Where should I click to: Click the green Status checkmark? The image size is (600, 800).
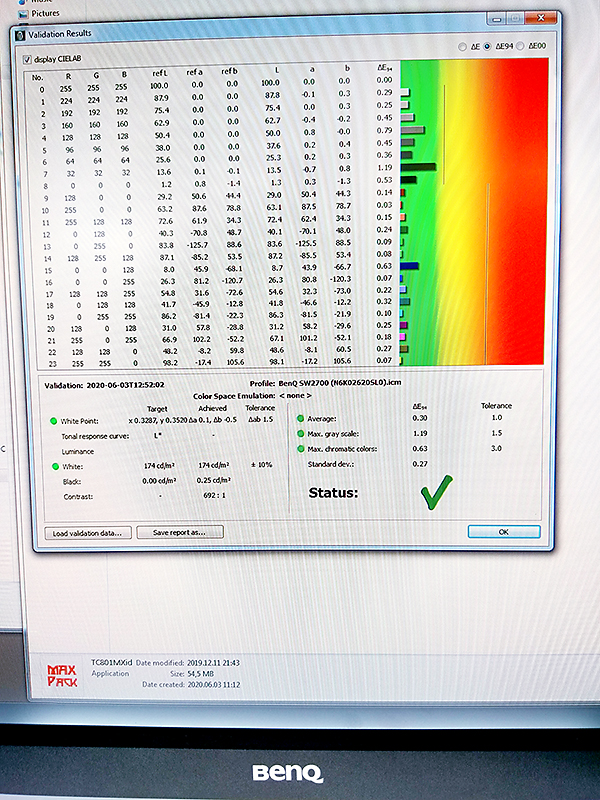[x=437, y=492]
